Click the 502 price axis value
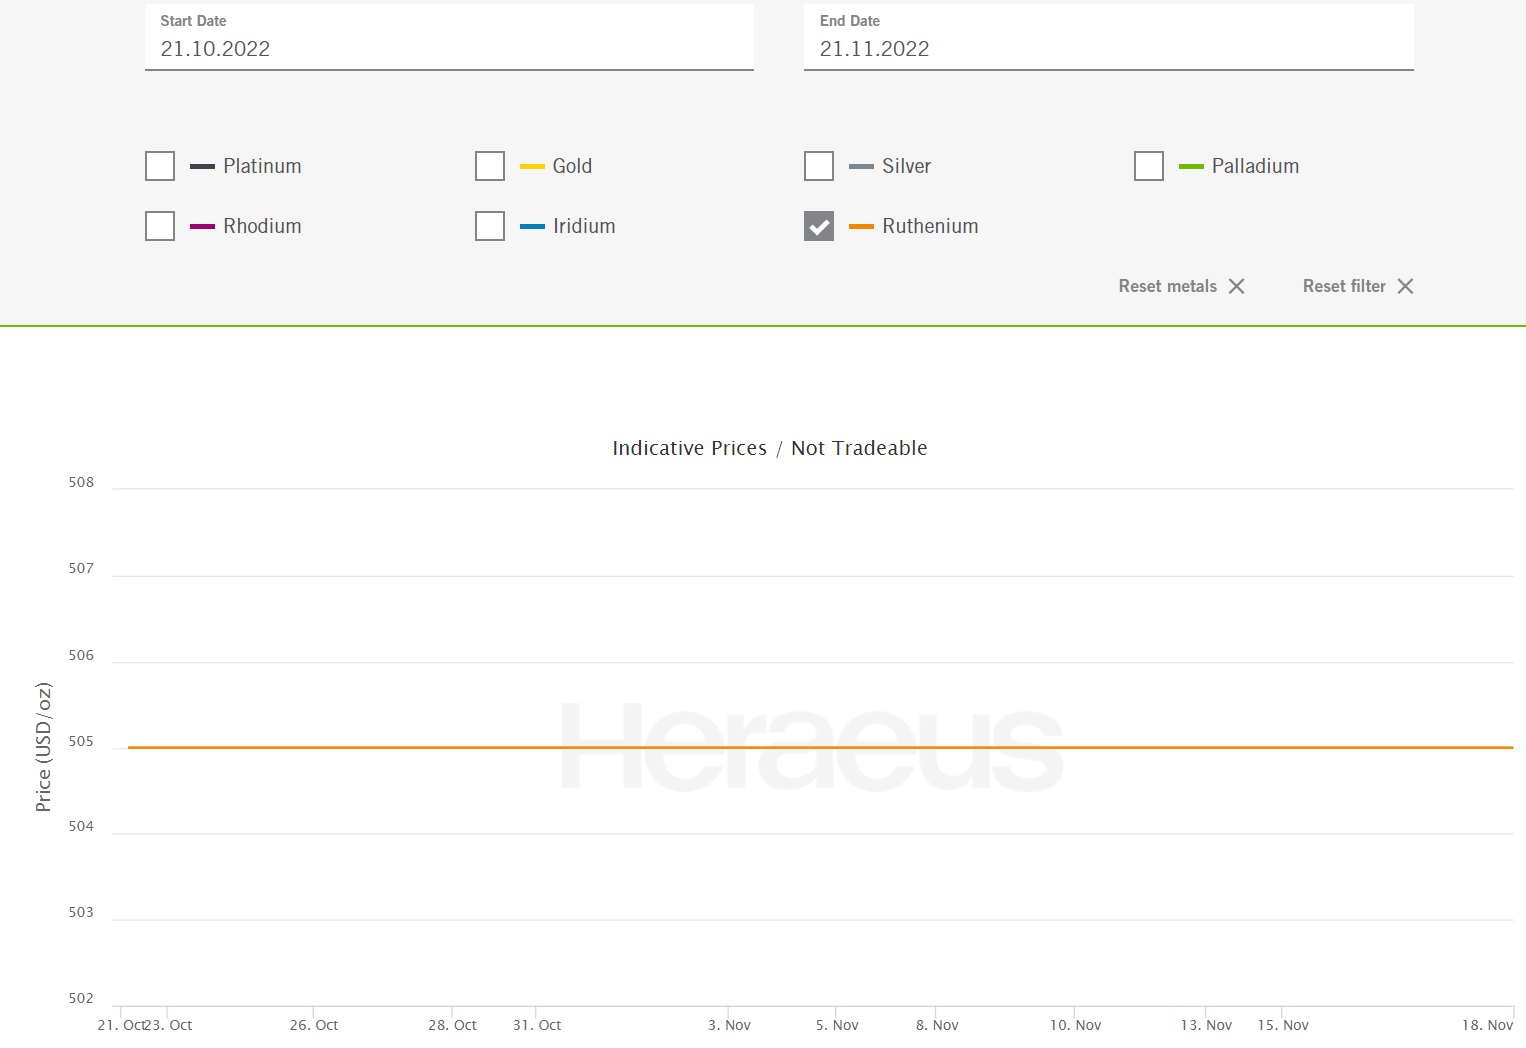The width and height of the screenshot is (1526, 1048). pyautogui.click(x=81, y=998)
